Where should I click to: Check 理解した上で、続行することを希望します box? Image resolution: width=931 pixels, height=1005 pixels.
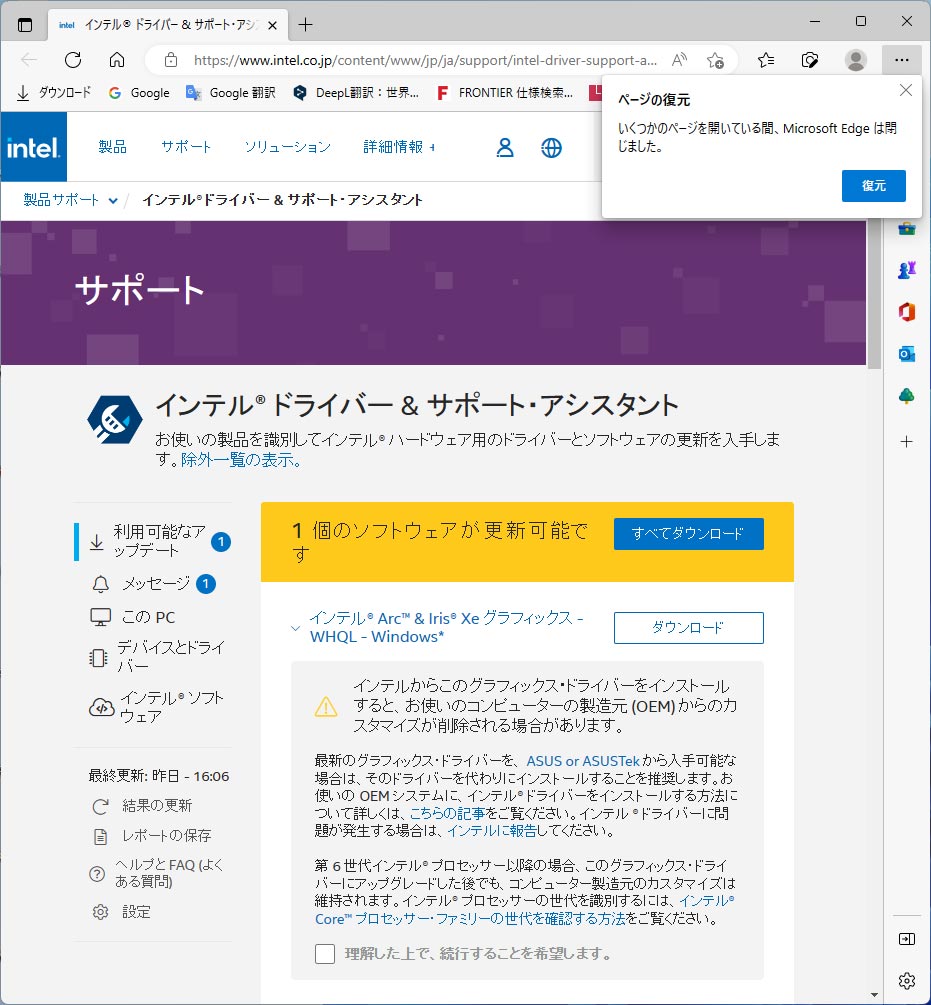pyautogui.click(x=325, y=954)
